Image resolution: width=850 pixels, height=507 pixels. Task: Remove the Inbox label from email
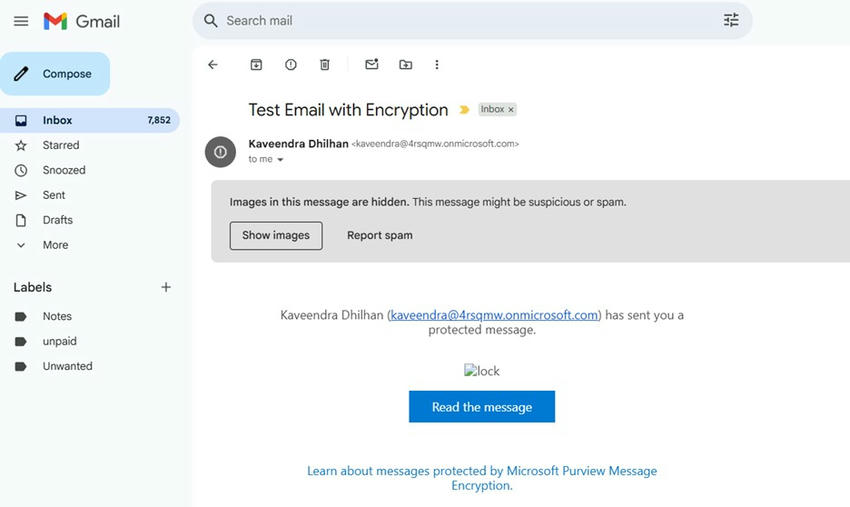coord(511,110)
